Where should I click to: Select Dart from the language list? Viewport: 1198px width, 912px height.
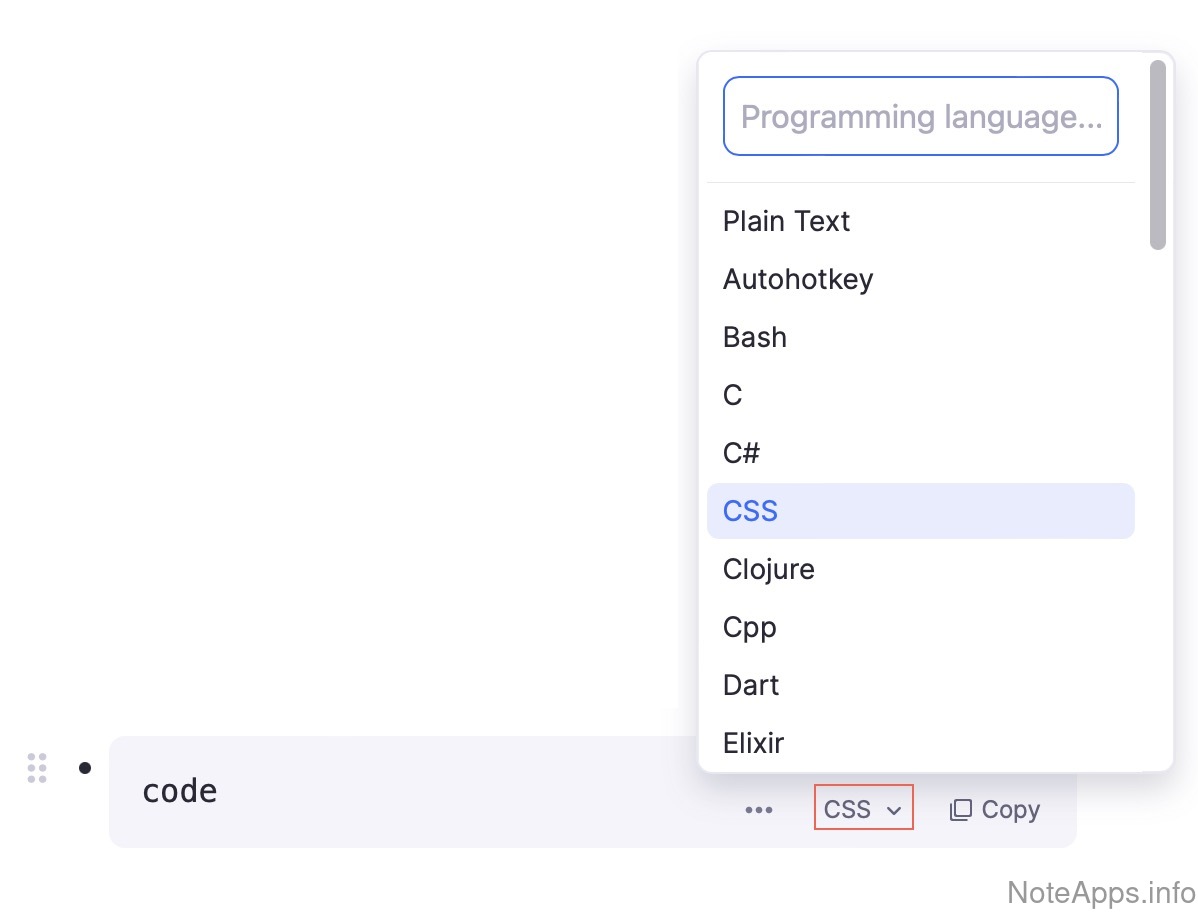pos(751,685)
